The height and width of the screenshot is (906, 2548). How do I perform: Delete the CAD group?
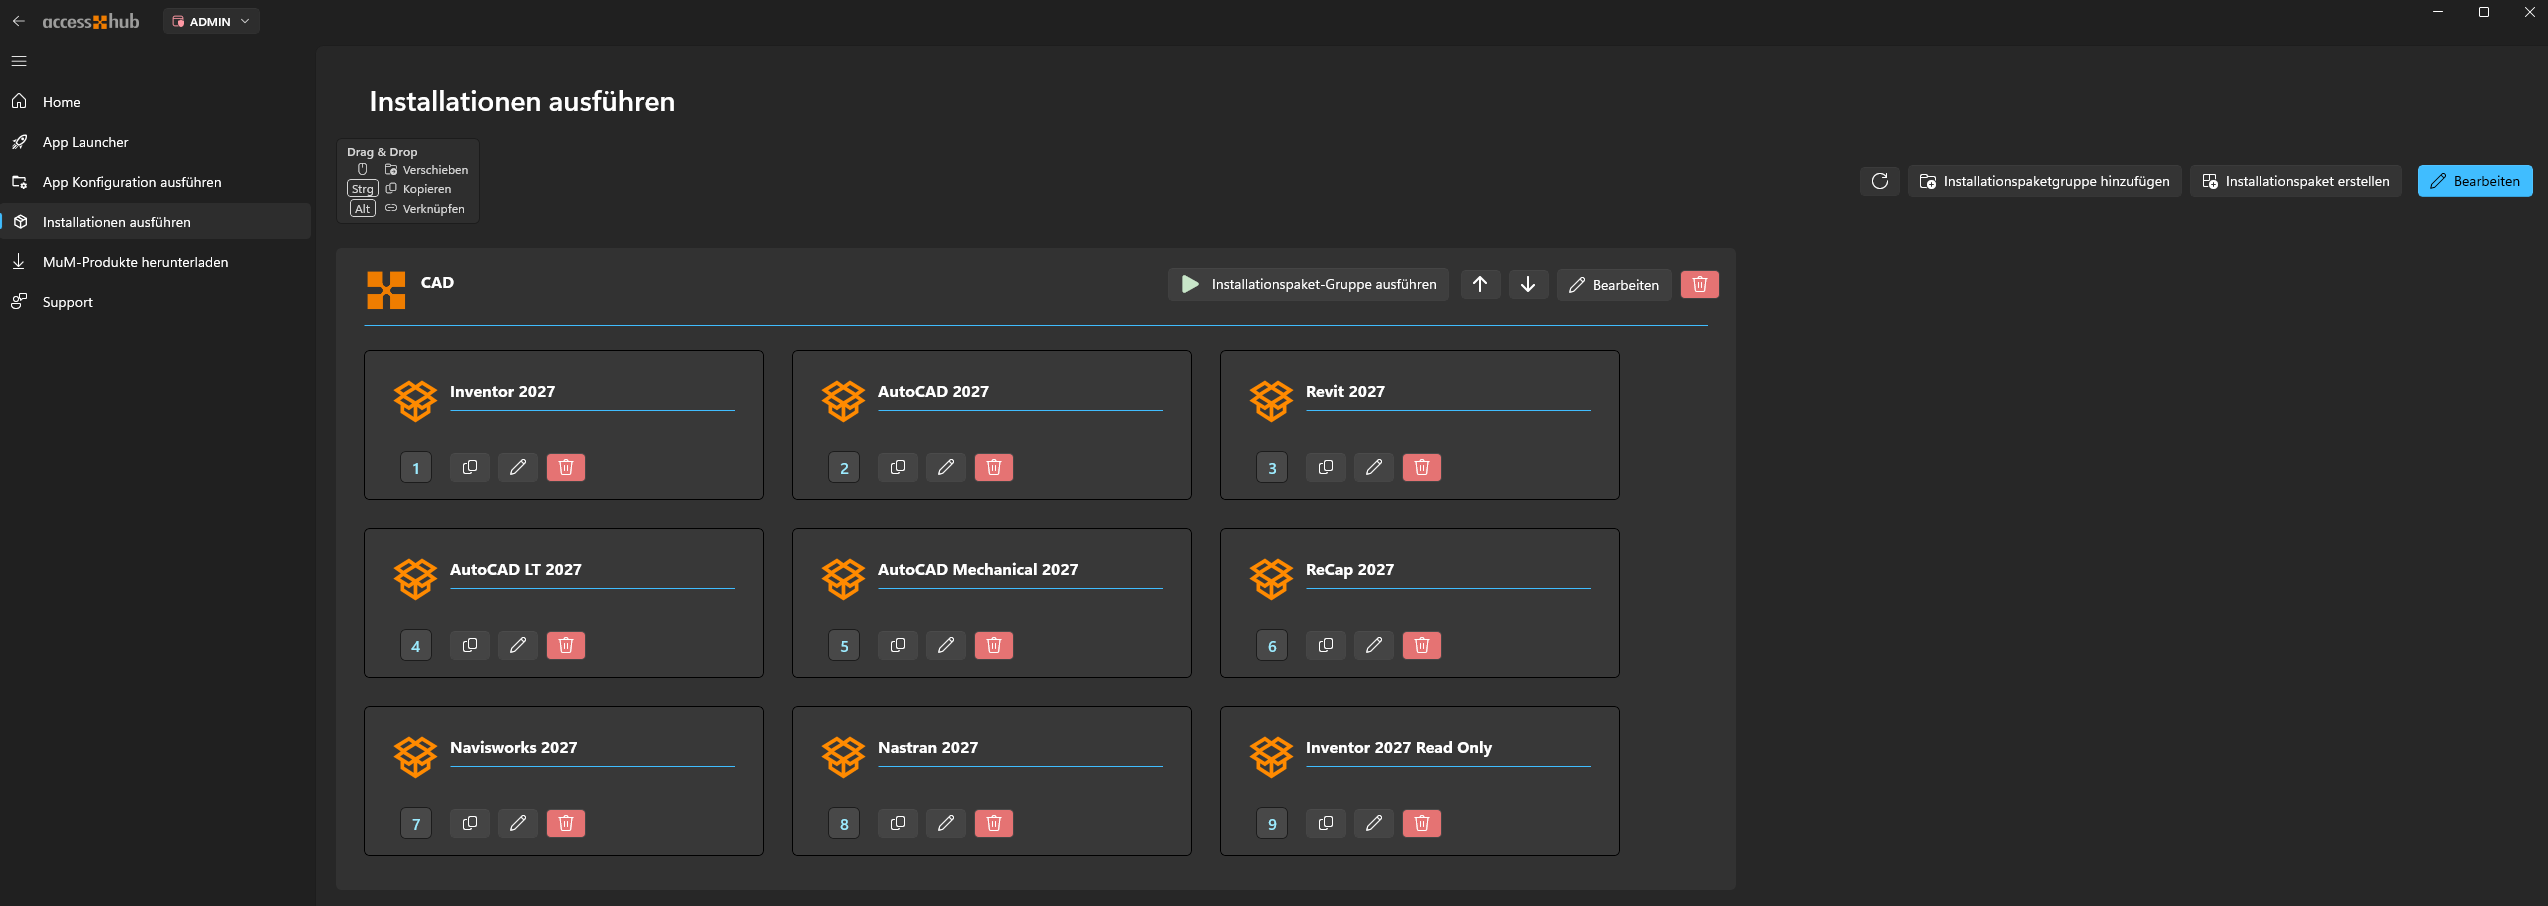coord(1700,285)
